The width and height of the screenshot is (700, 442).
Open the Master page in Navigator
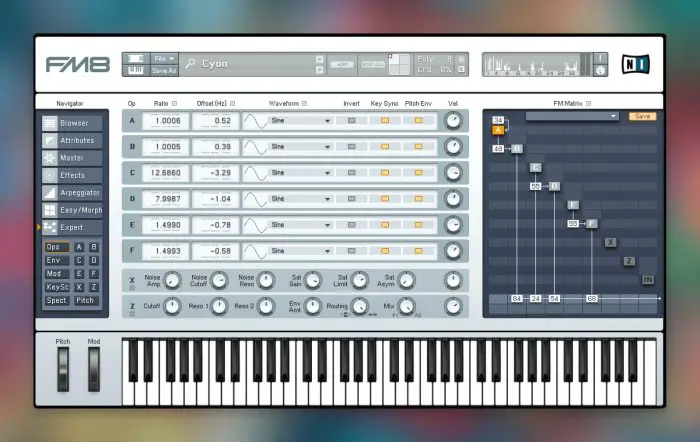point(72,158)
